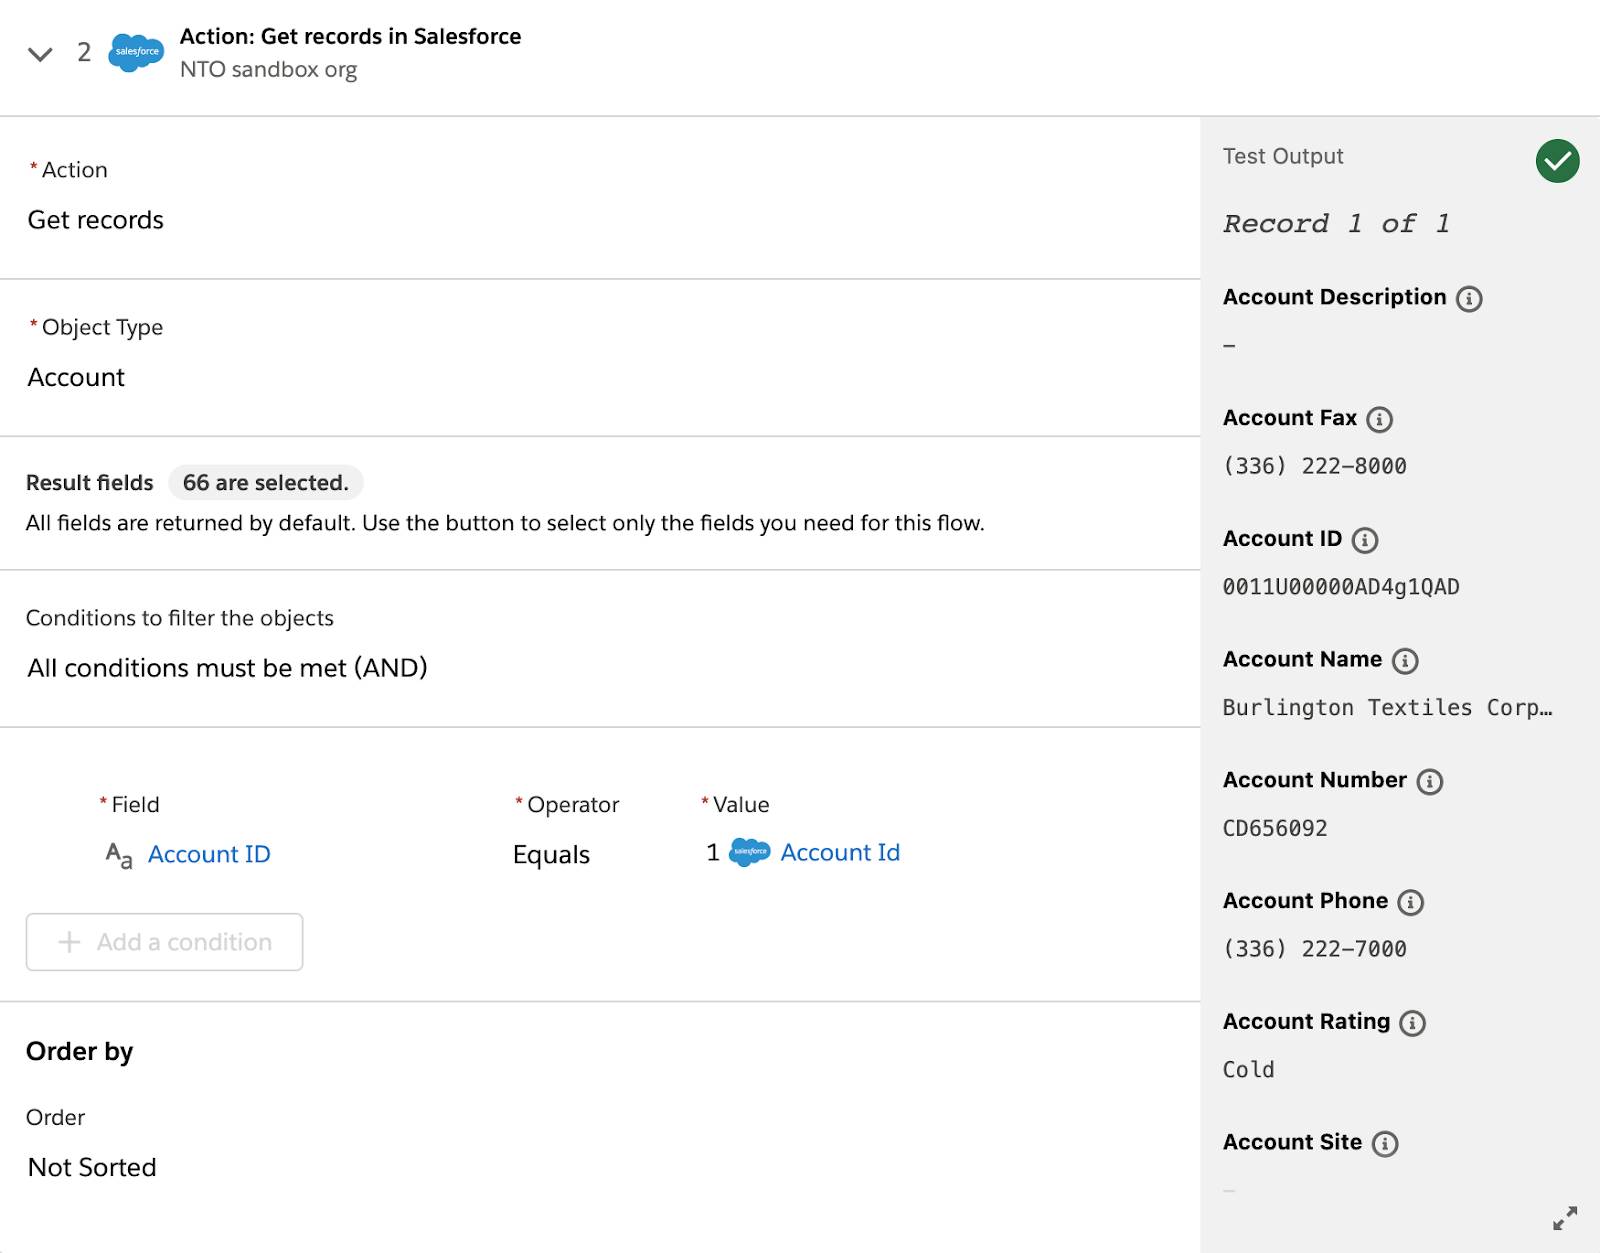Click the Burlington Textiles Corp name value
The image size is (1600, 1253).
1387,708
